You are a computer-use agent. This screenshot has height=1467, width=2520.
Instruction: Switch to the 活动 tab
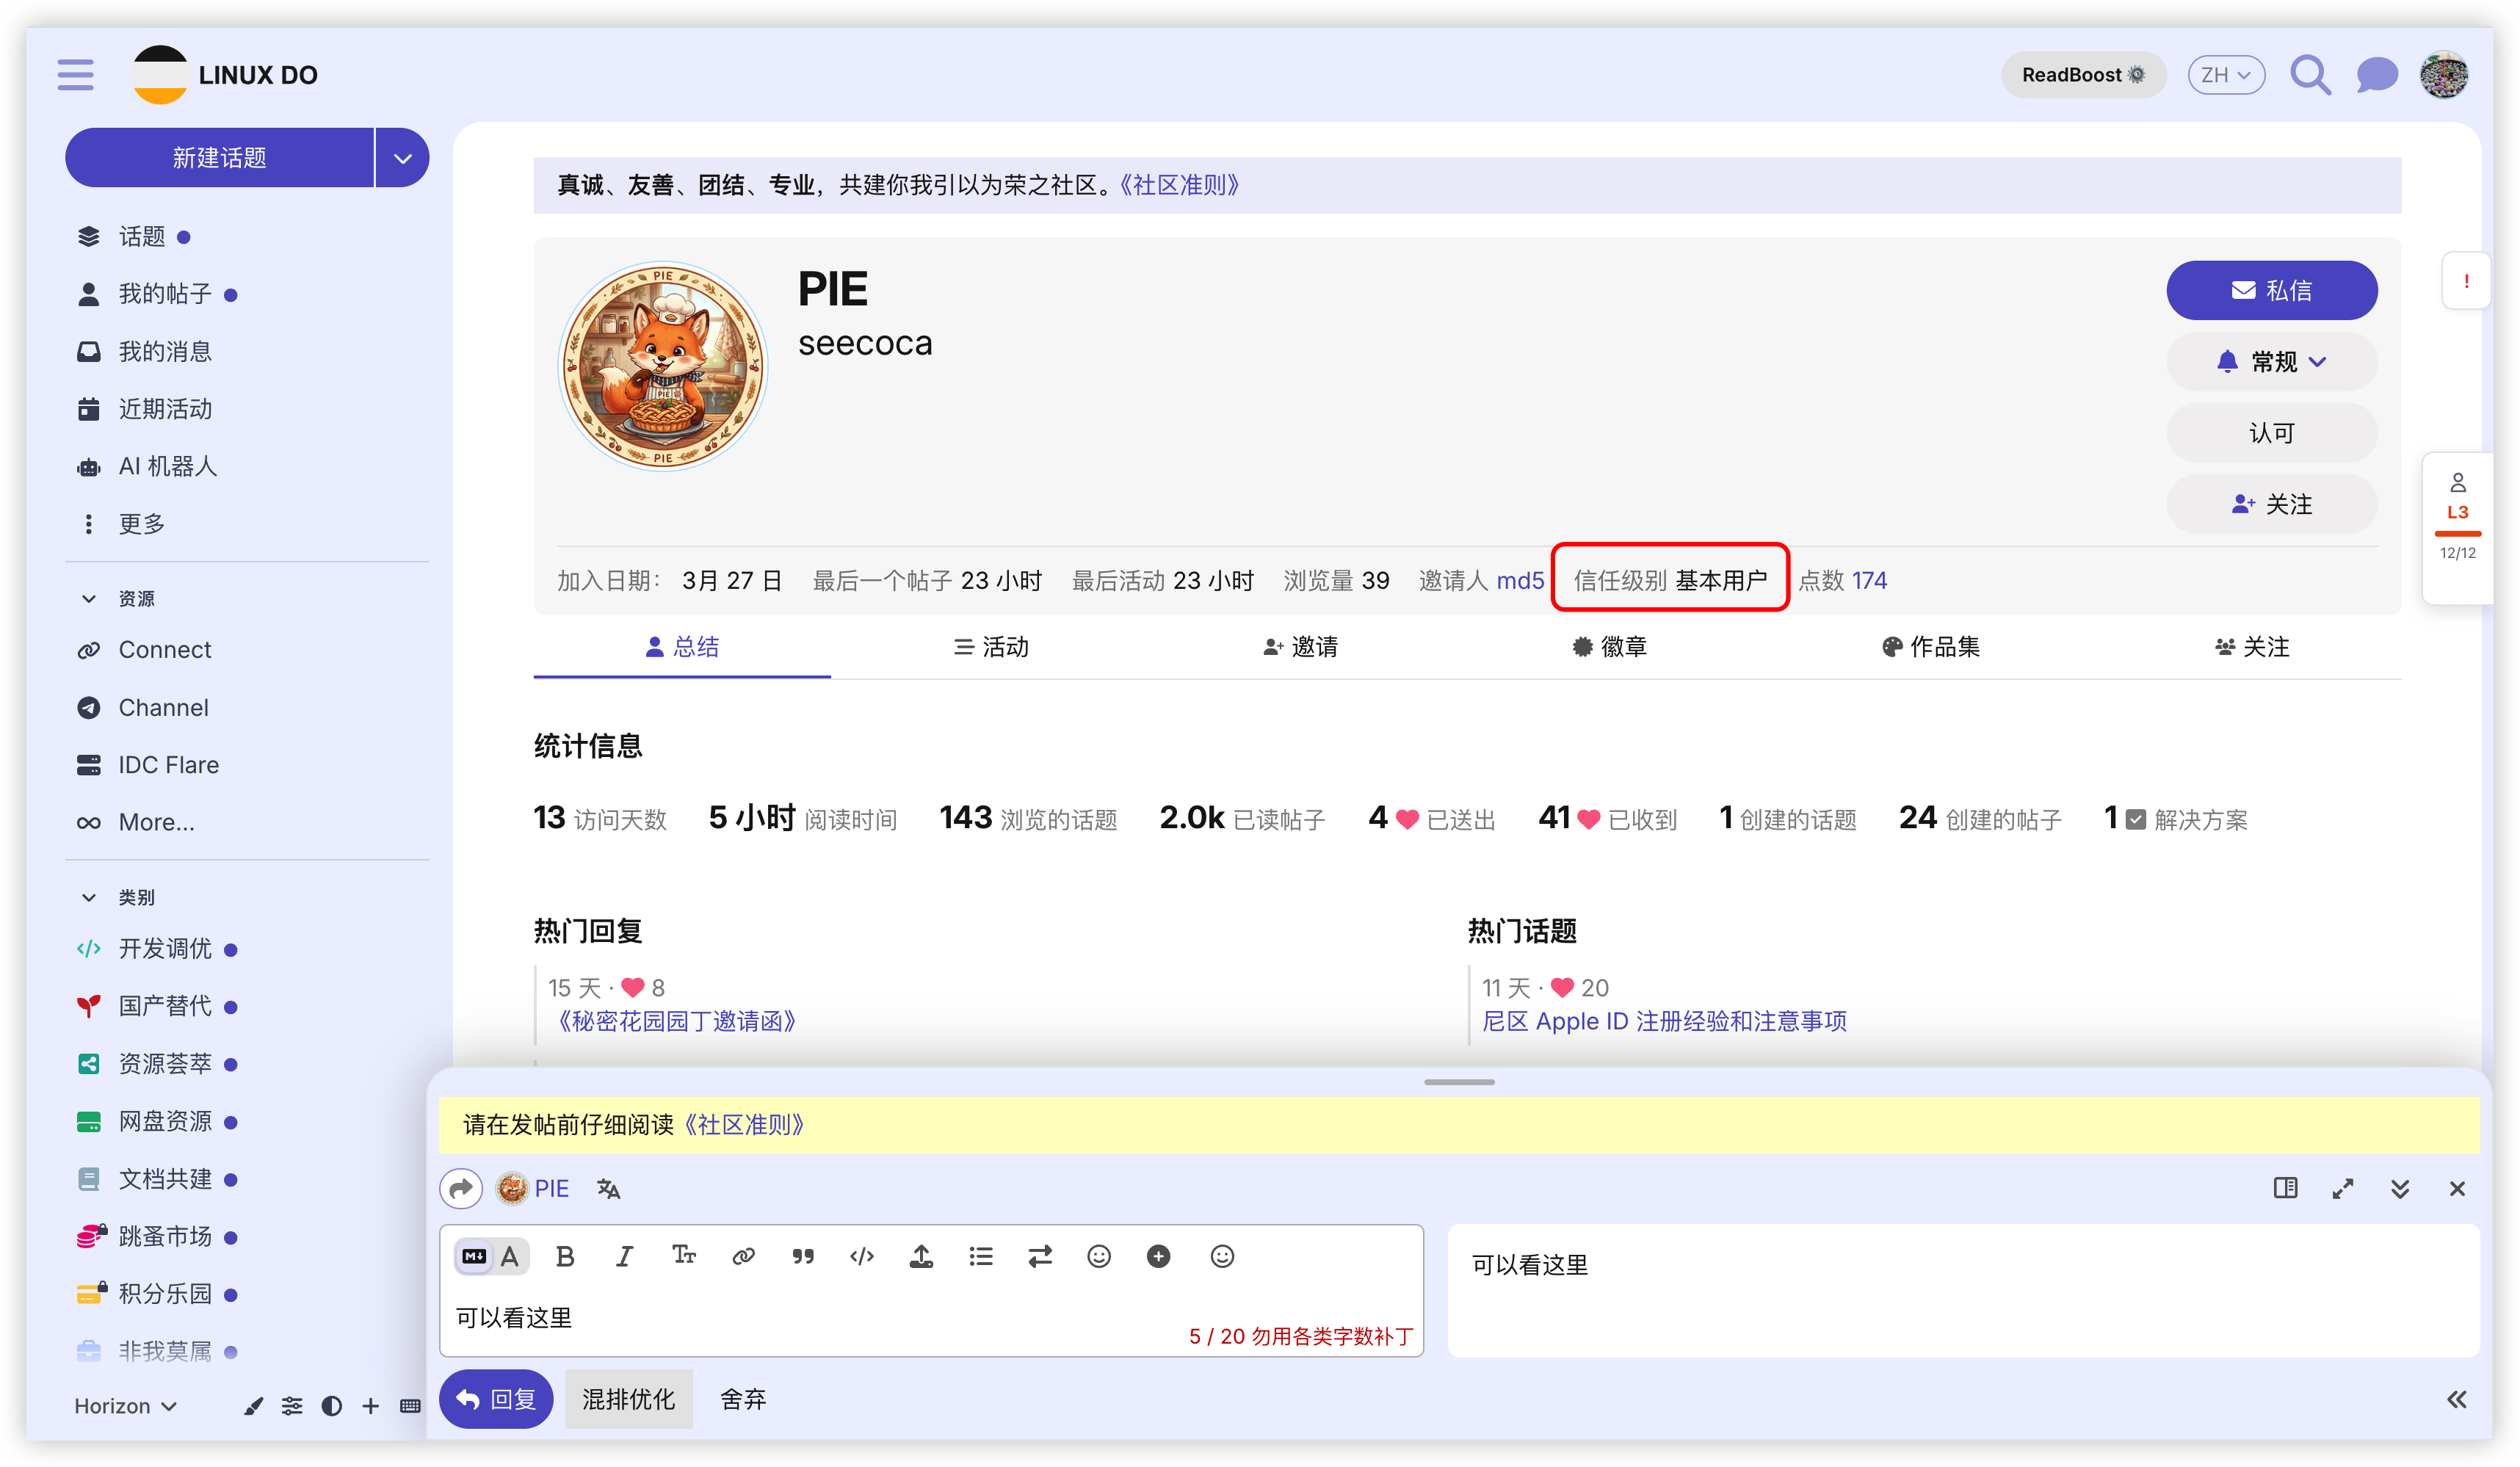click(990, 647)
